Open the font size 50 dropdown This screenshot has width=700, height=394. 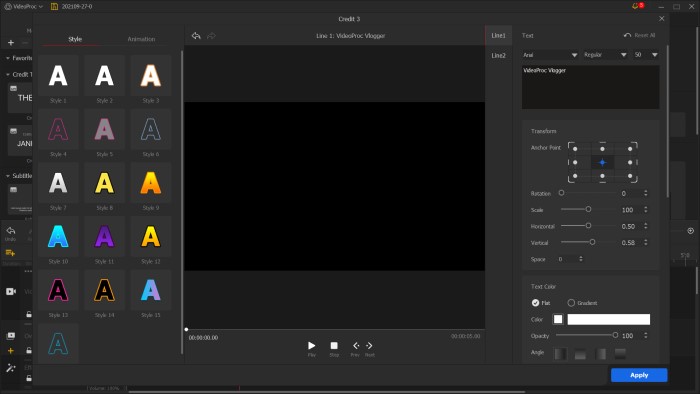[x=646, y=55]
